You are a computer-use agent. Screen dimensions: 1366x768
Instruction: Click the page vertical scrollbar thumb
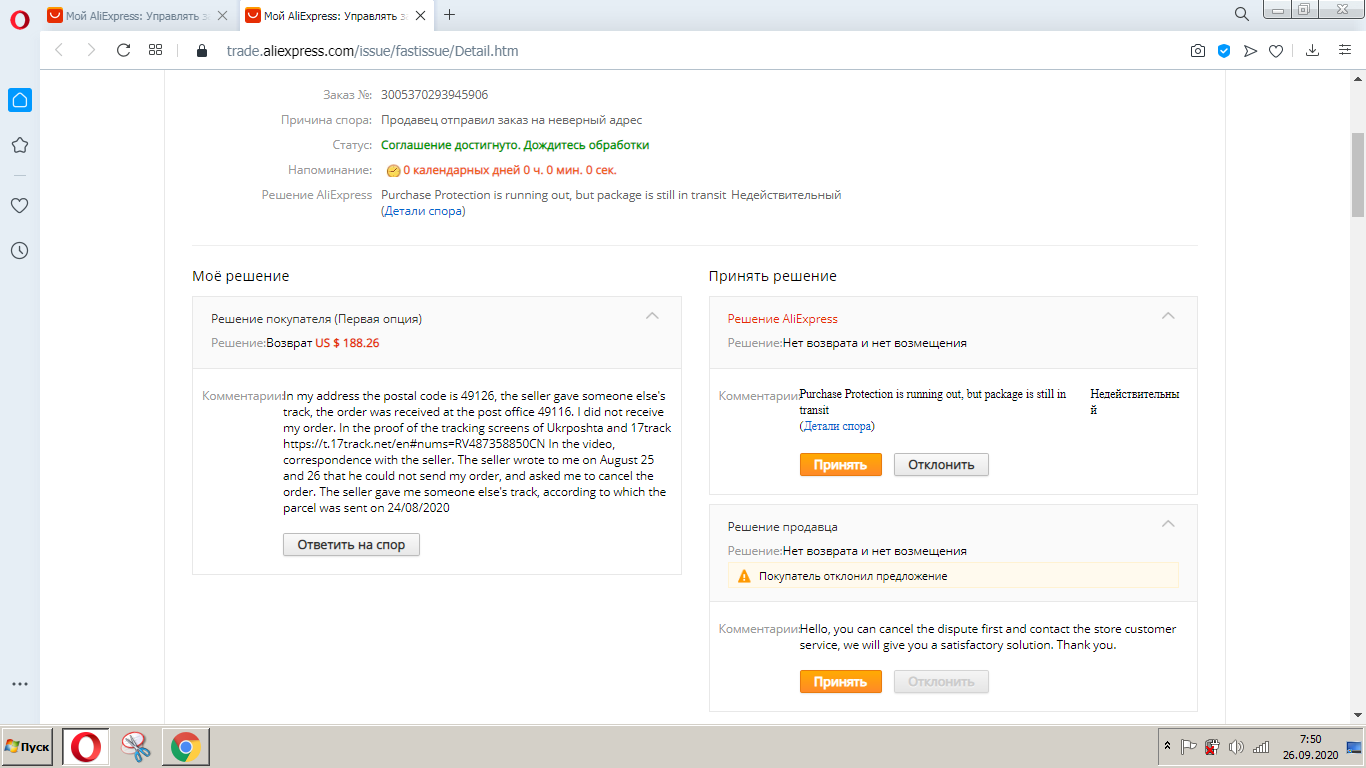click(1358, 175)
